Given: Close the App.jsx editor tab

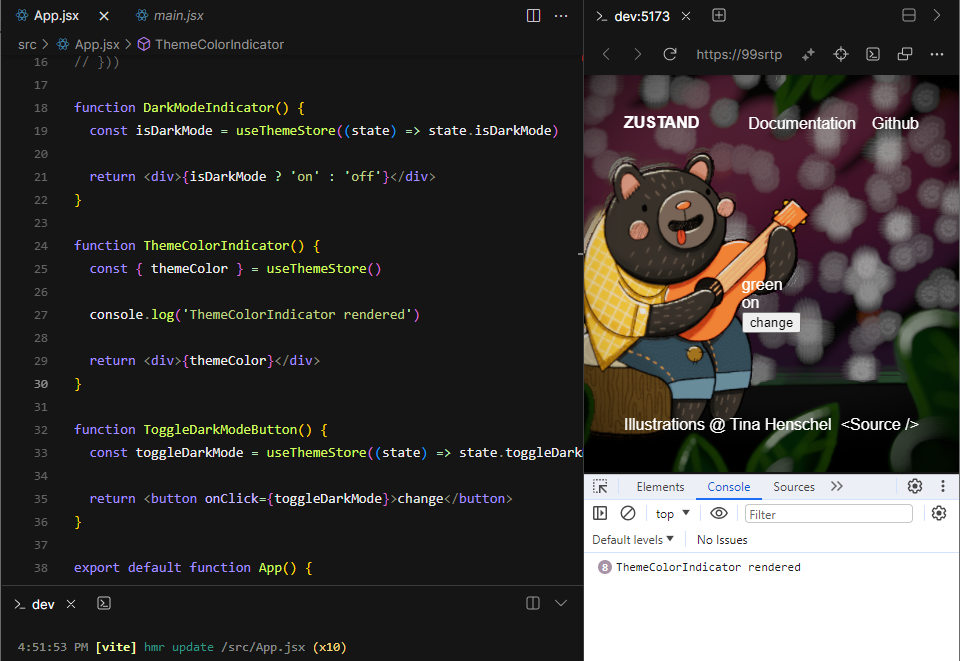Looking at the screenshot, I should [x=104, y=16].
